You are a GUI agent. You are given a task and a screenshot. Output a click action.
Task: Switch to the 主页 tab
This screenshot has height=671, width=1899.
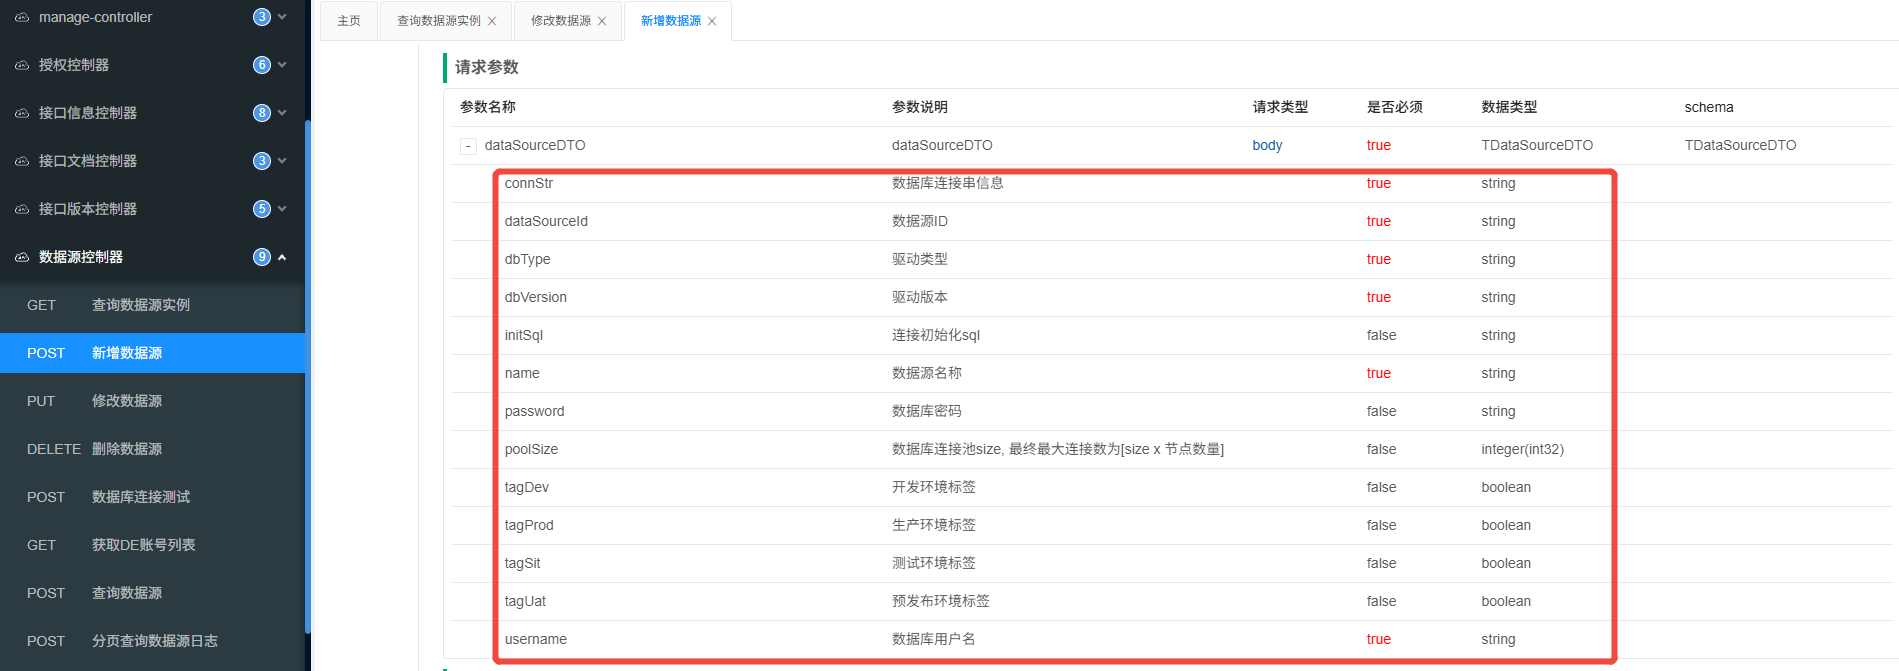(x=349, y=21)
